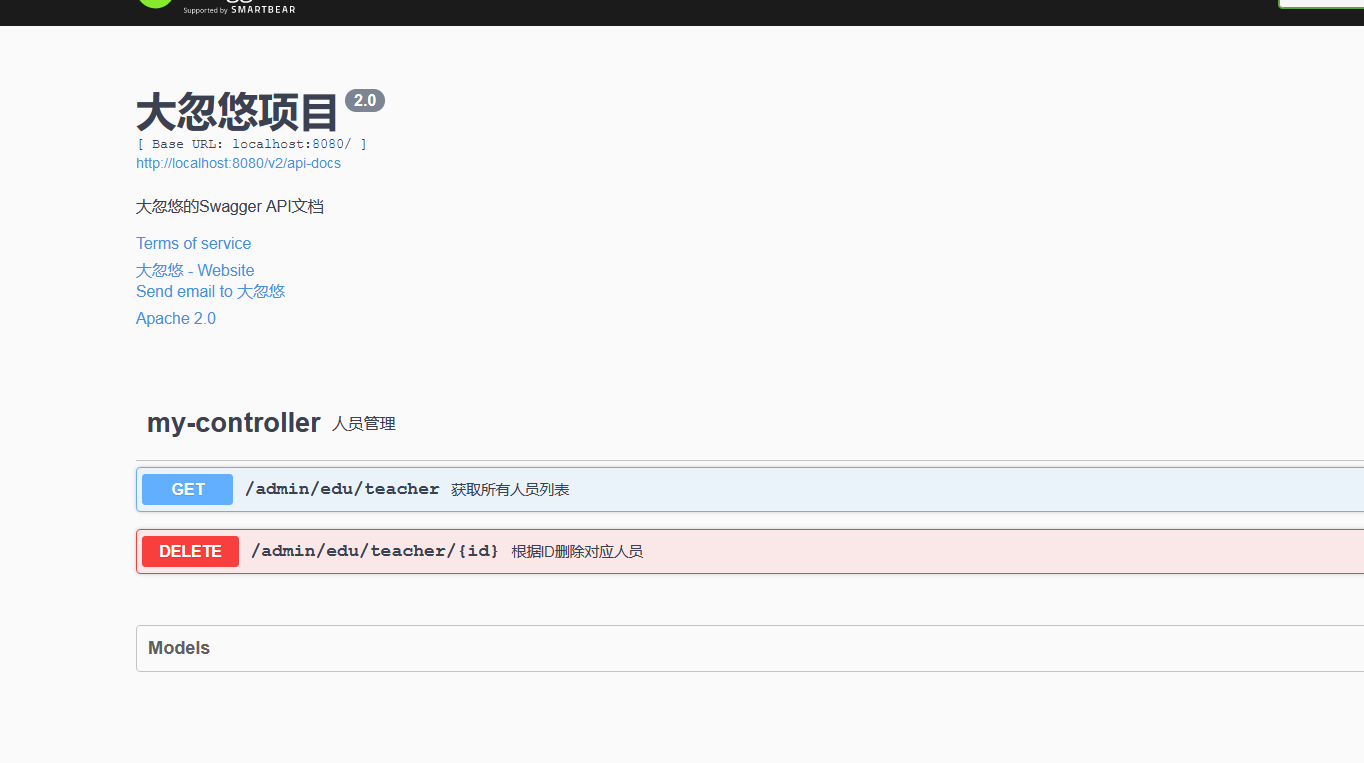This screenshot has height=763, width=1364.
Task: Visit the 大忽悠 - Website link
Action: click(x=195, y=270)
